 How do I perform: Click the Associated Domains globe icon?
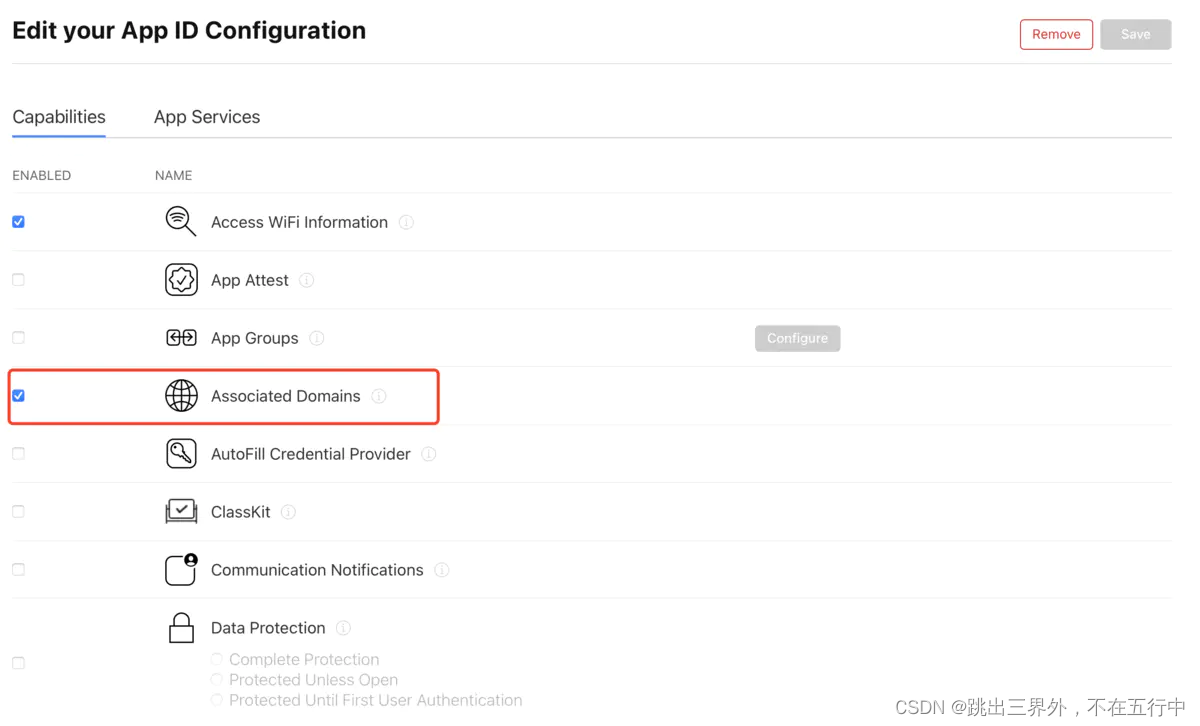coord(181,396)
